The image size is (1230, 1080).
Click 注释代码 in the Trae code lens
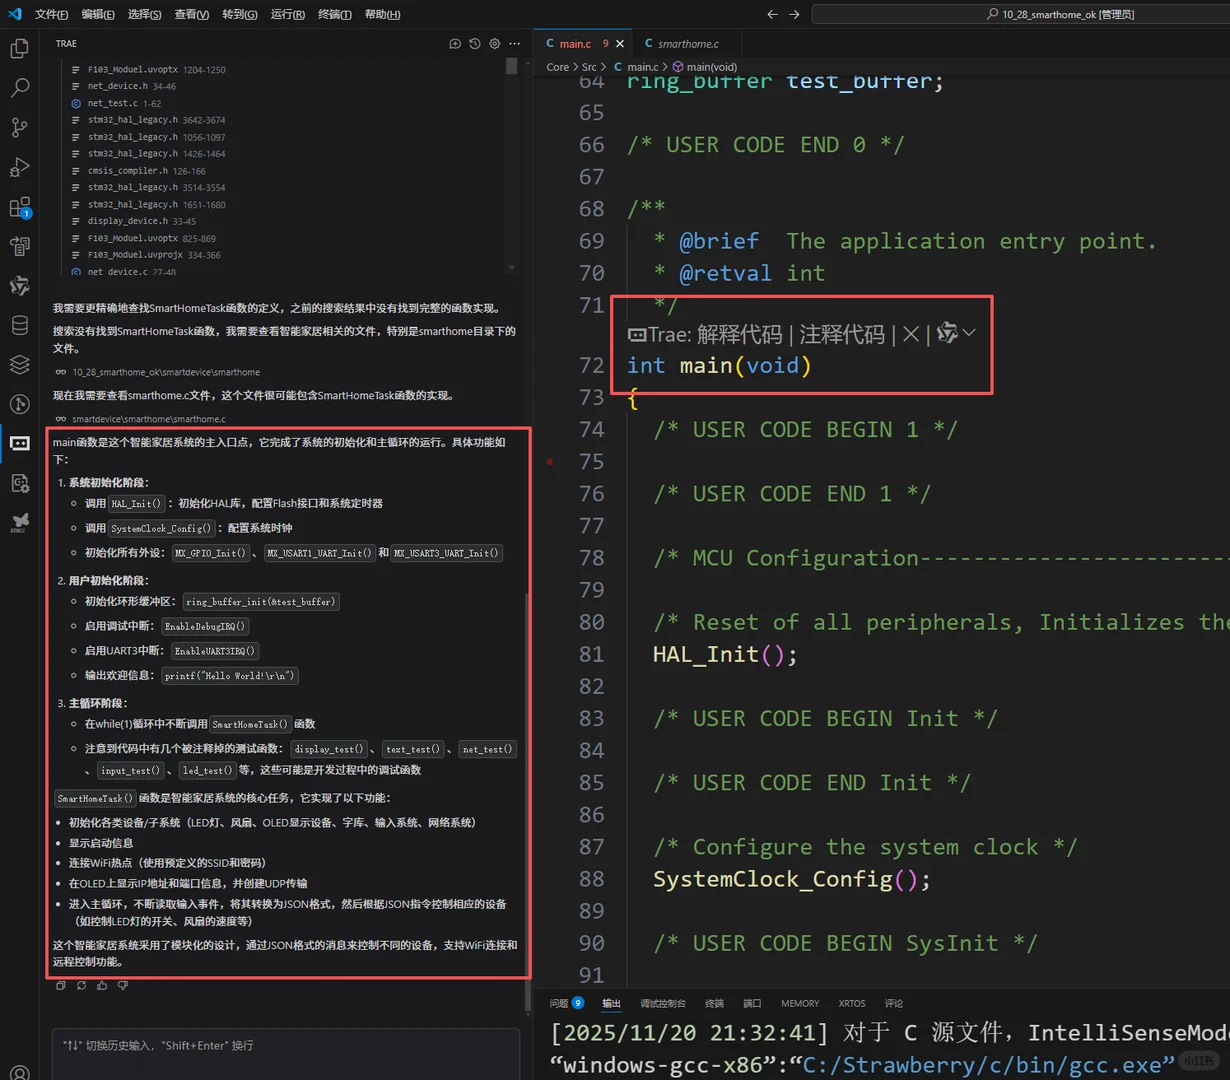[842, 334]
